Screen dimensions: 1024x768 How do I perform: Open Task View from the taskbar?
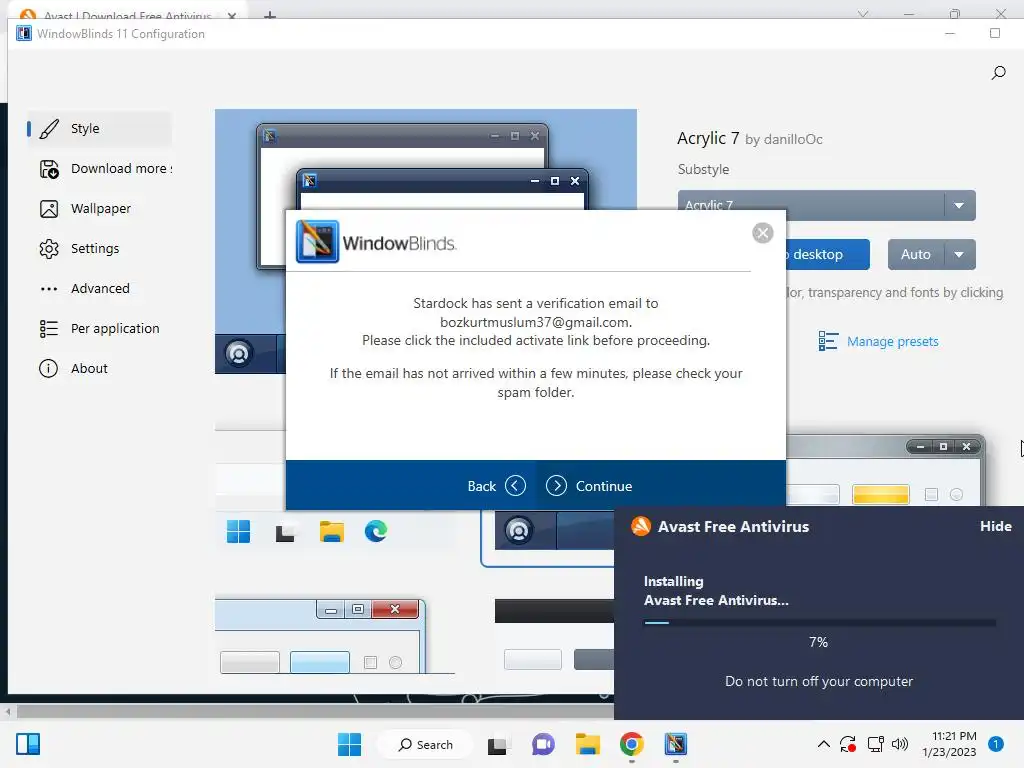pos(497,744)
